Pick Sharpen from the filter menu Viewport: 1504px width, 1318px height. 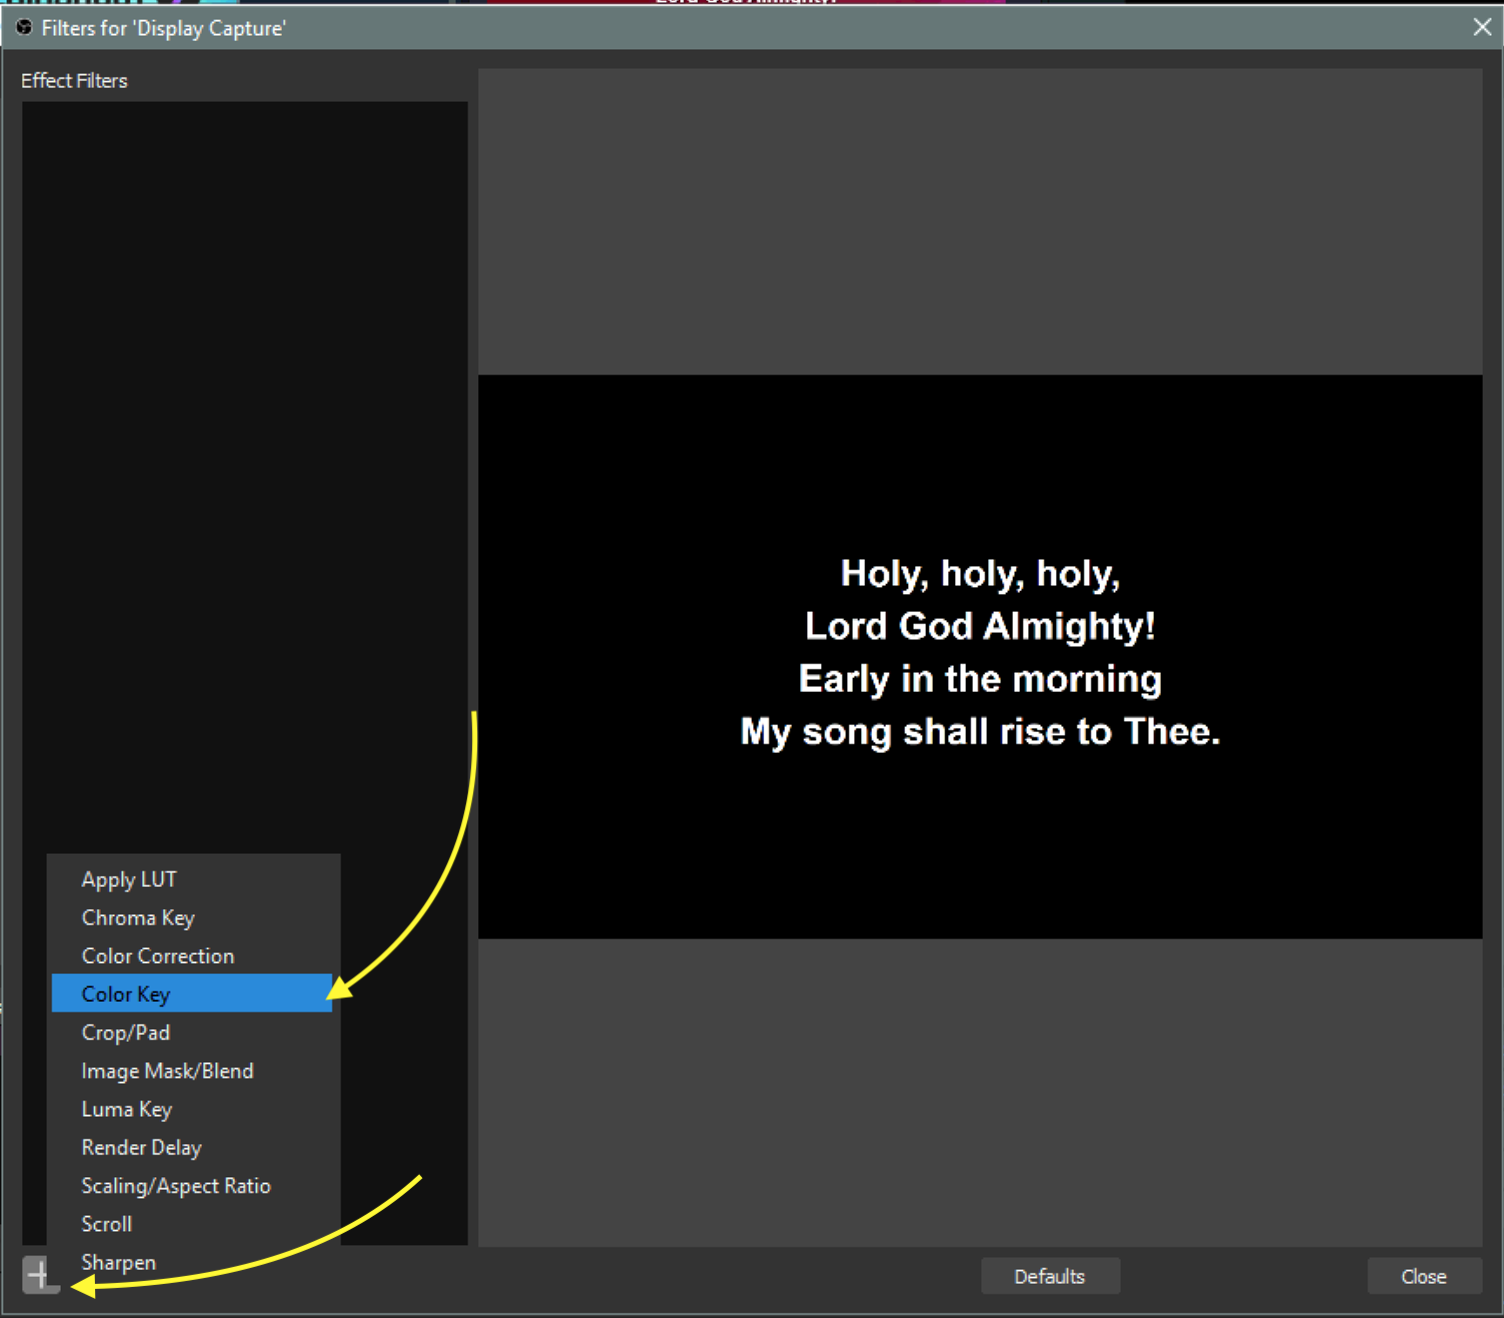[119, 1262]
